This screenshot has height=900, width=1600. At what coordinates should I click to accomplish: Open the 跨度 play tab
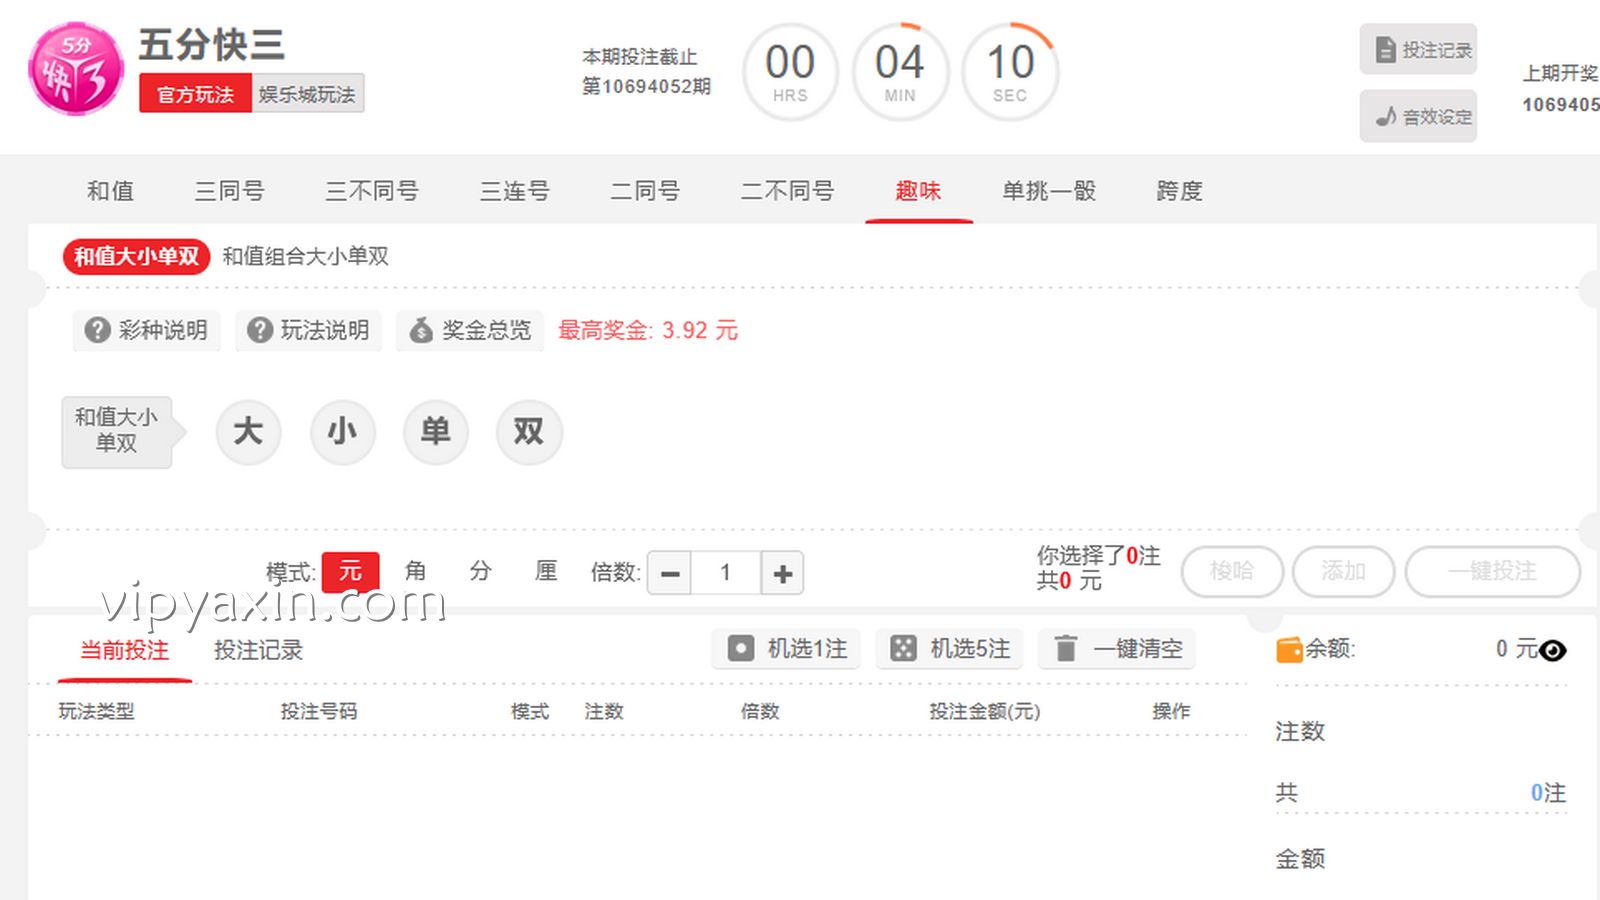1179,191
